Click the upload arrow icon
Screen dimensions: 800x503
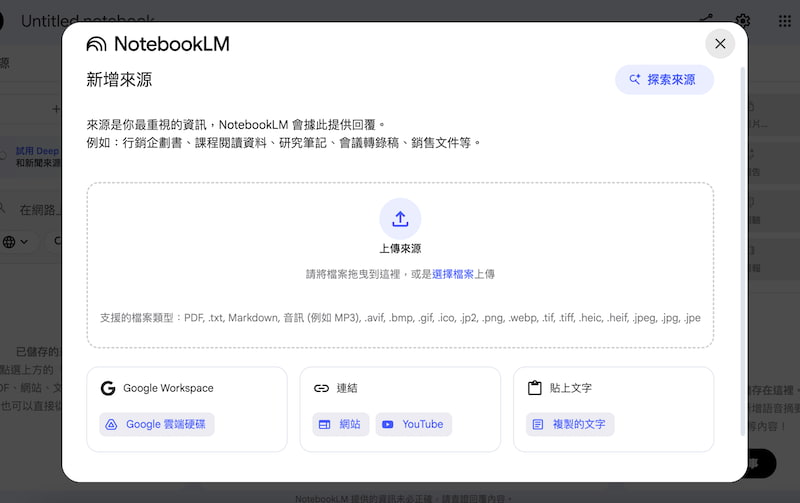[x=400, y=219]
